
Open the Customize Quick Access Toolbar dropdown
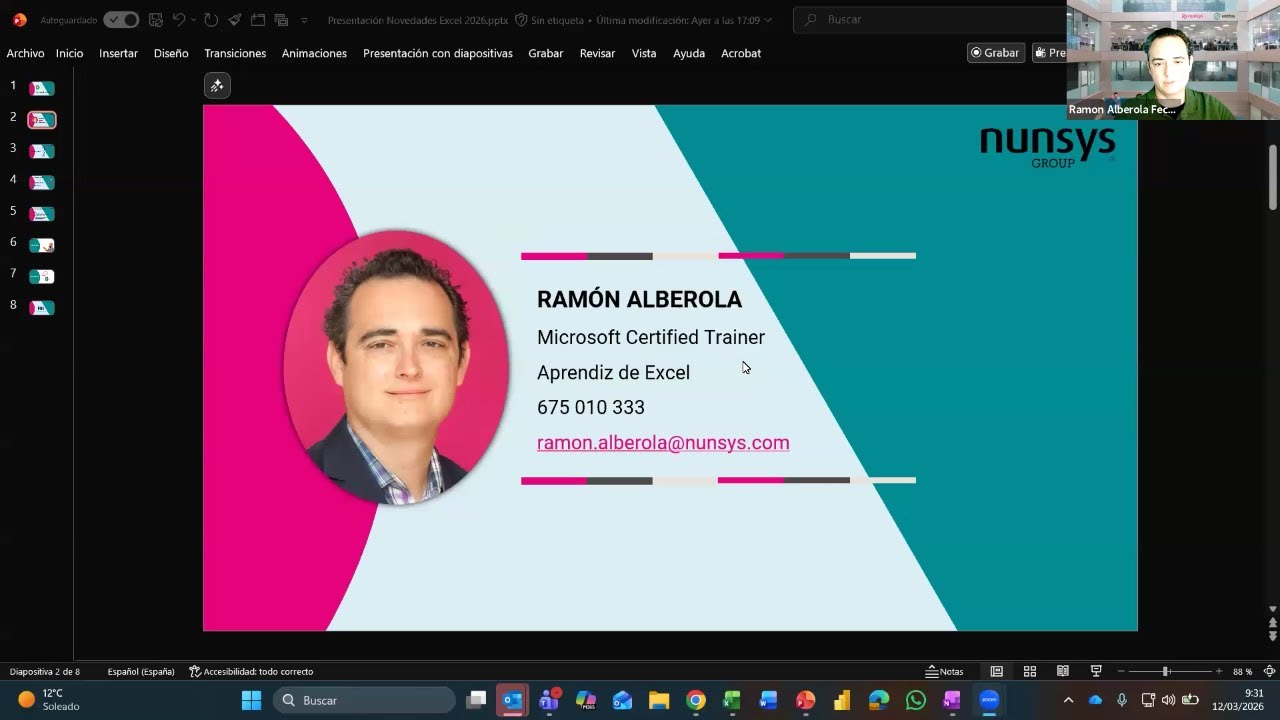(304, 20)
